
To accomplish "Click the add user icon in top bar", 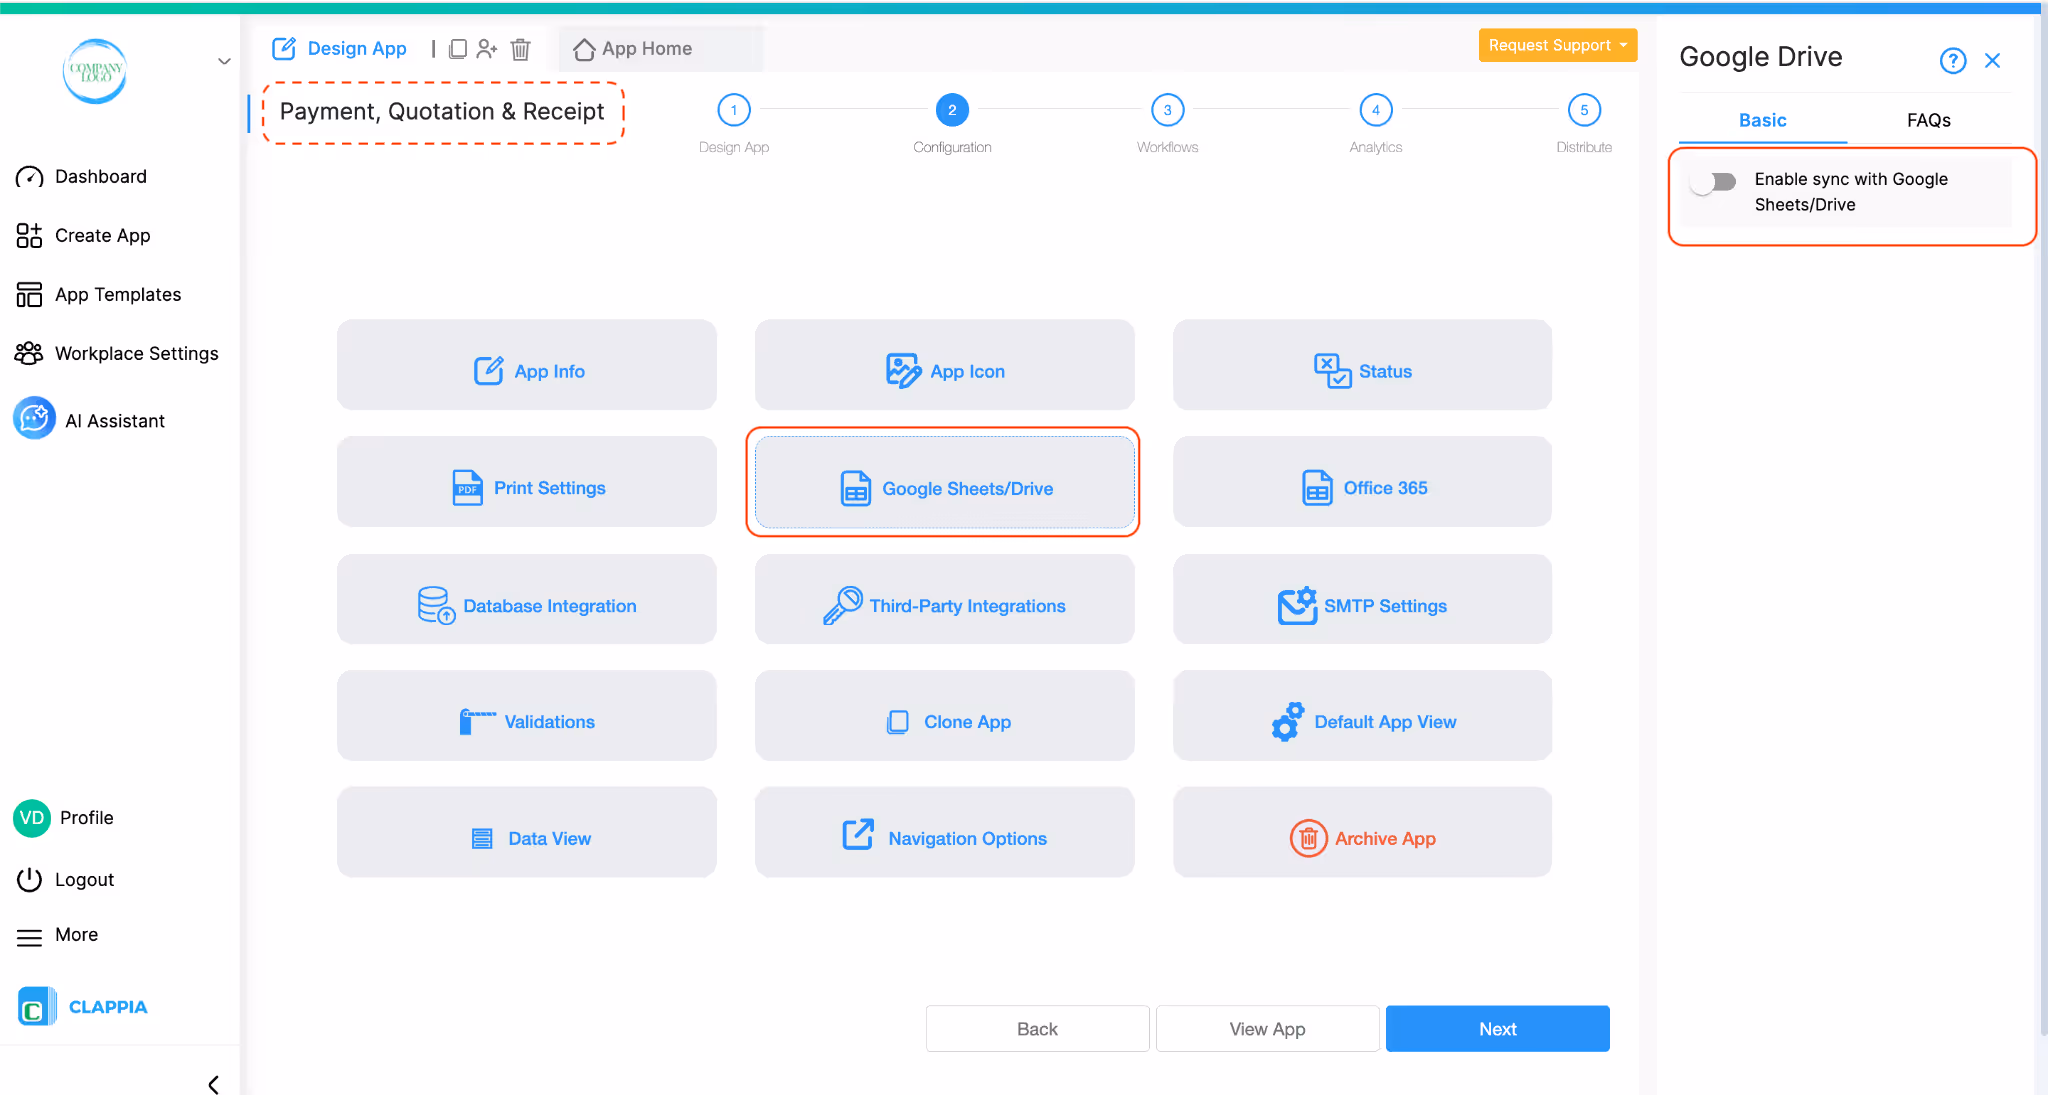I will coord(487,49).
